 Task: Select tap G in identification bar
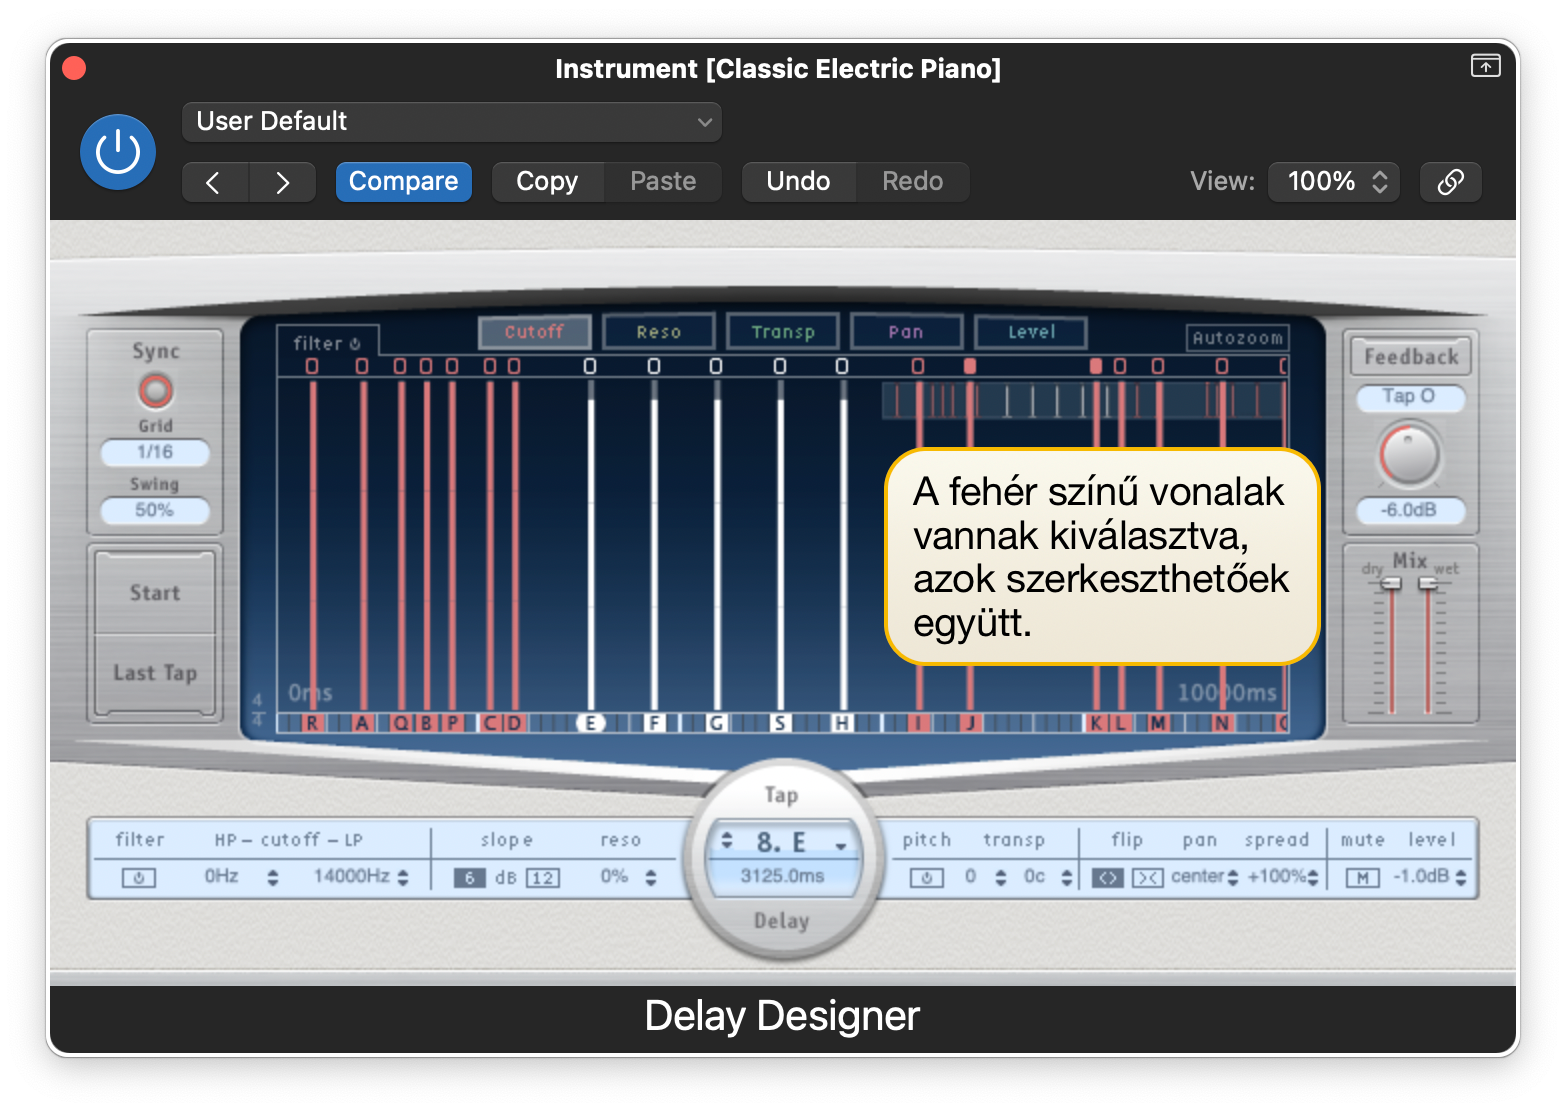717,722
